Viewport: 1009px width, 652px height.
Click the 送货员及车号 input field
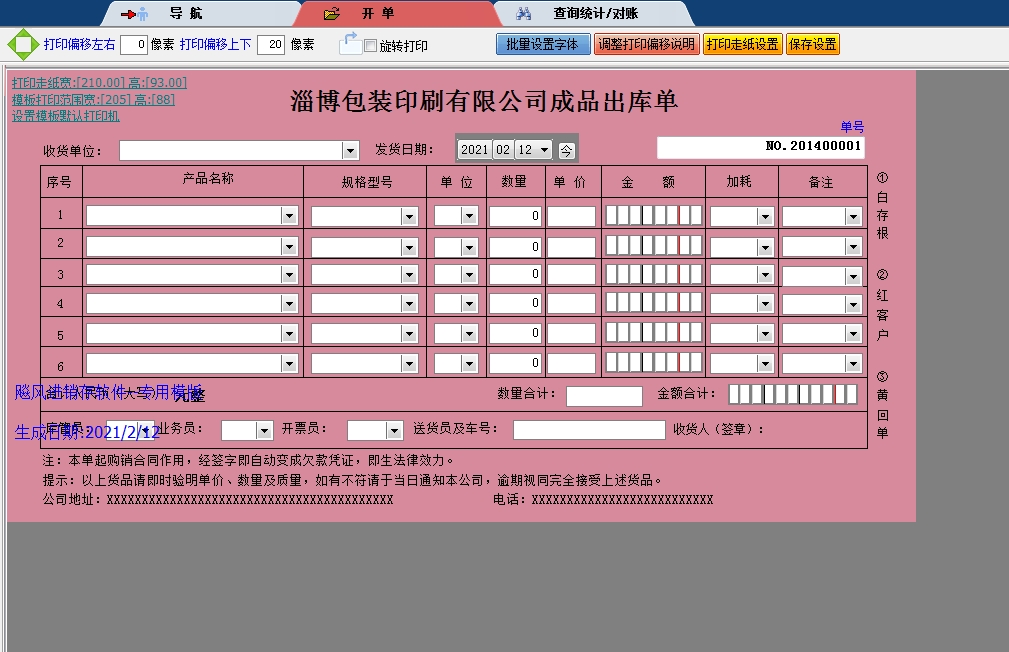[589, 430]
